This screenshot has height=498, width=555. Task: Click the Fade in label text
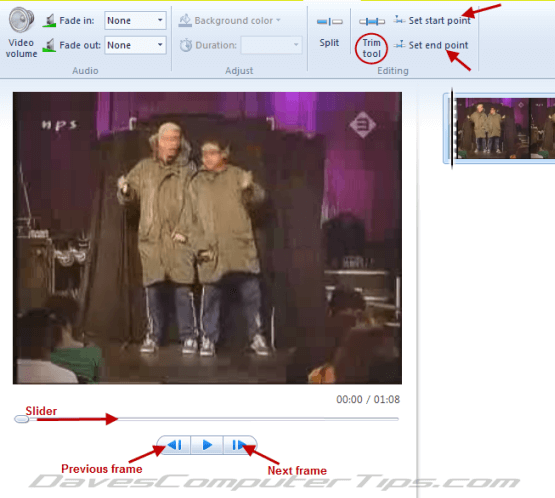(77, 21)
